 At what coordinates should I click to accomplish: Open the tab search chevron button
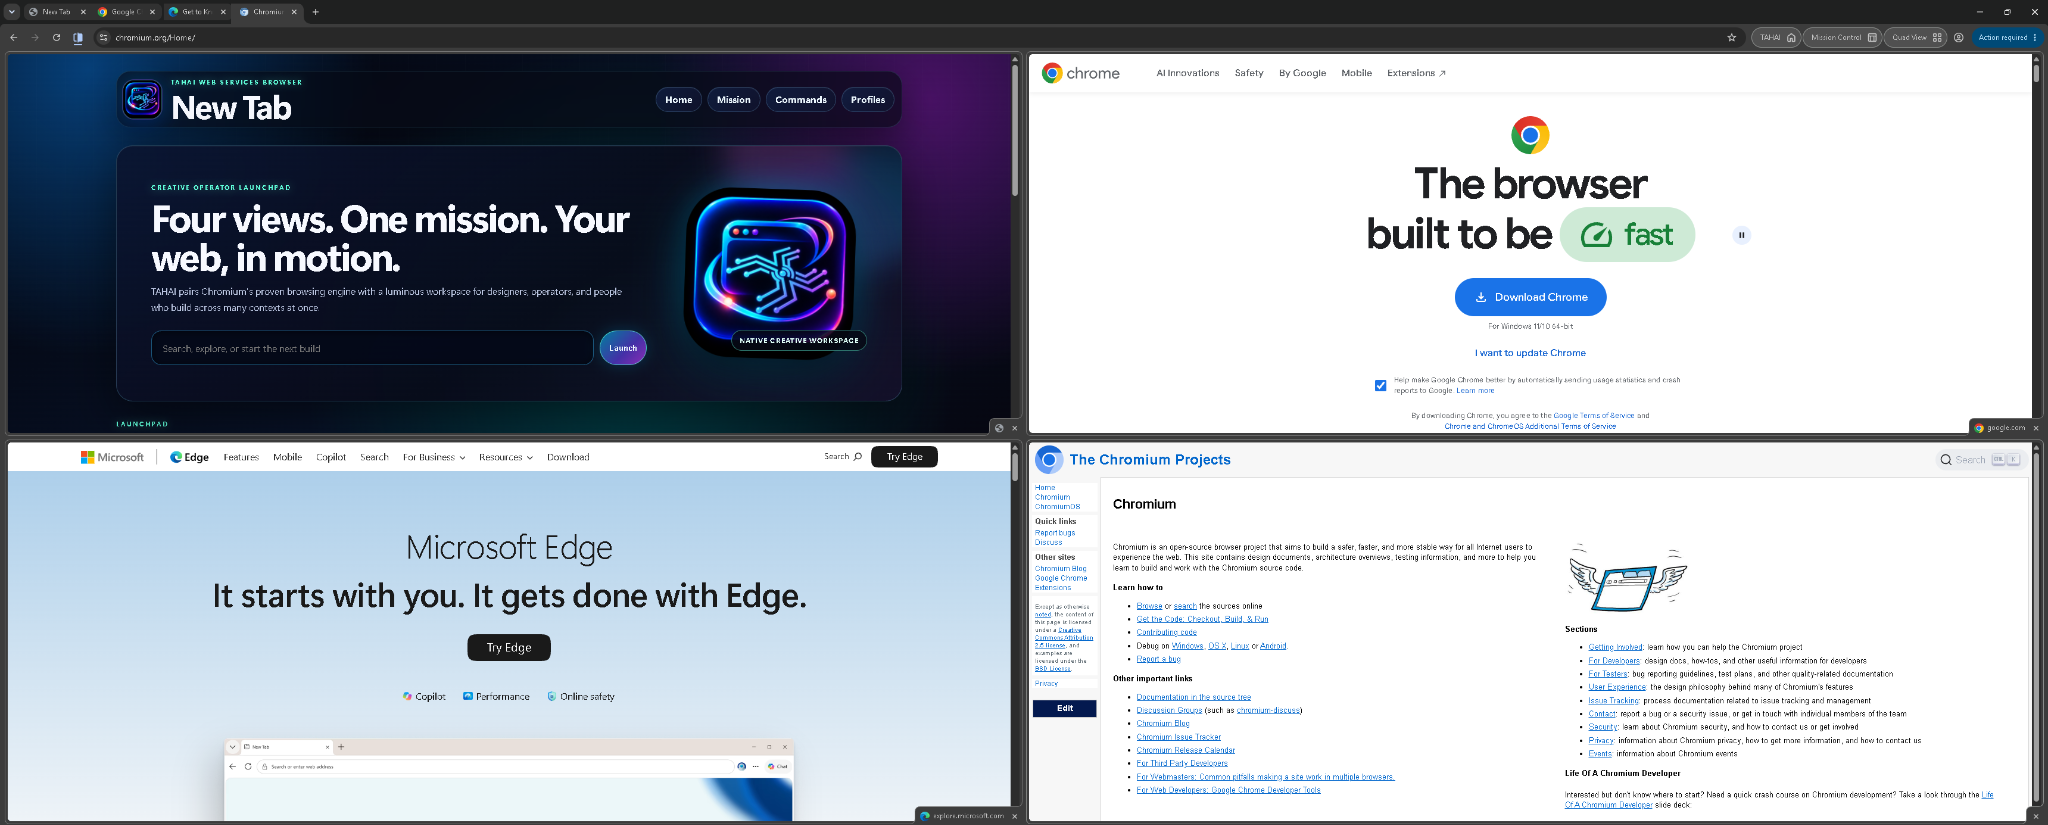pos(11,12)
